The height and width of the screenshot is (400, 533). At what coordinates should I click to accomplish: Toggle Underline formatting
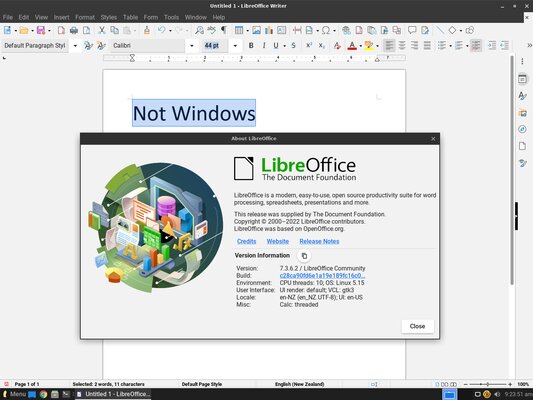tap(276, 46)
